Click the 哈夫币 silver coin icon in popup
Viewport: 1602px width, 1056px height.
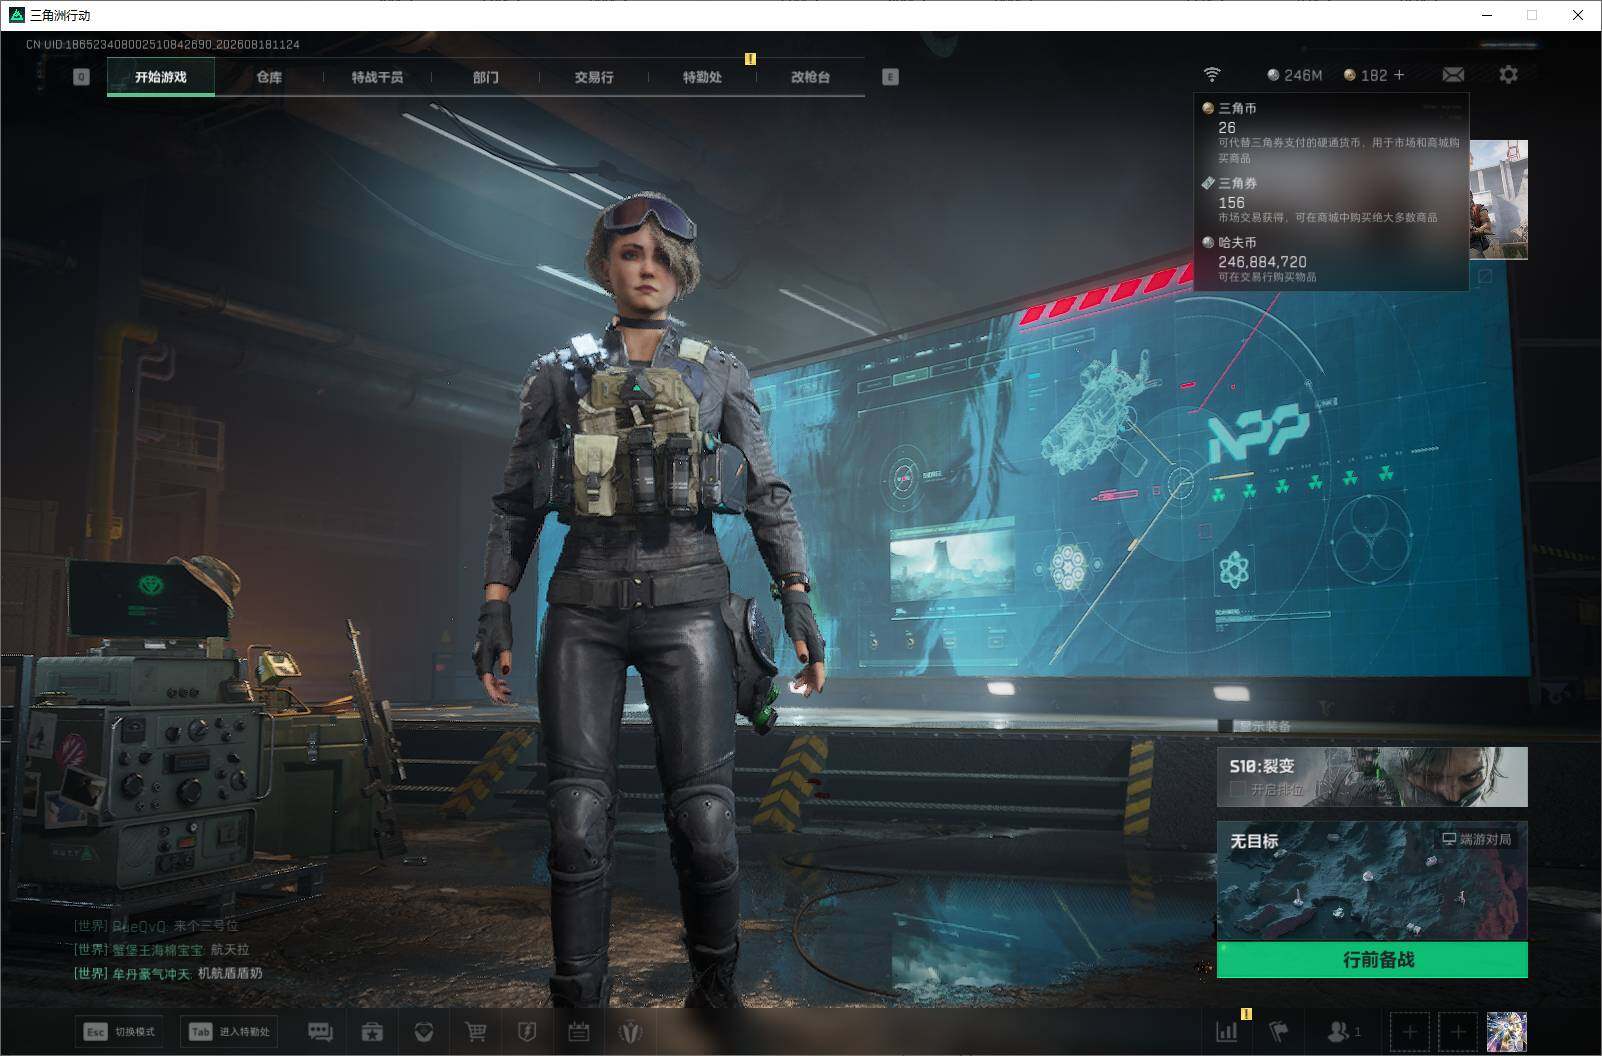pyautogui.click(x=1208, y=242)
